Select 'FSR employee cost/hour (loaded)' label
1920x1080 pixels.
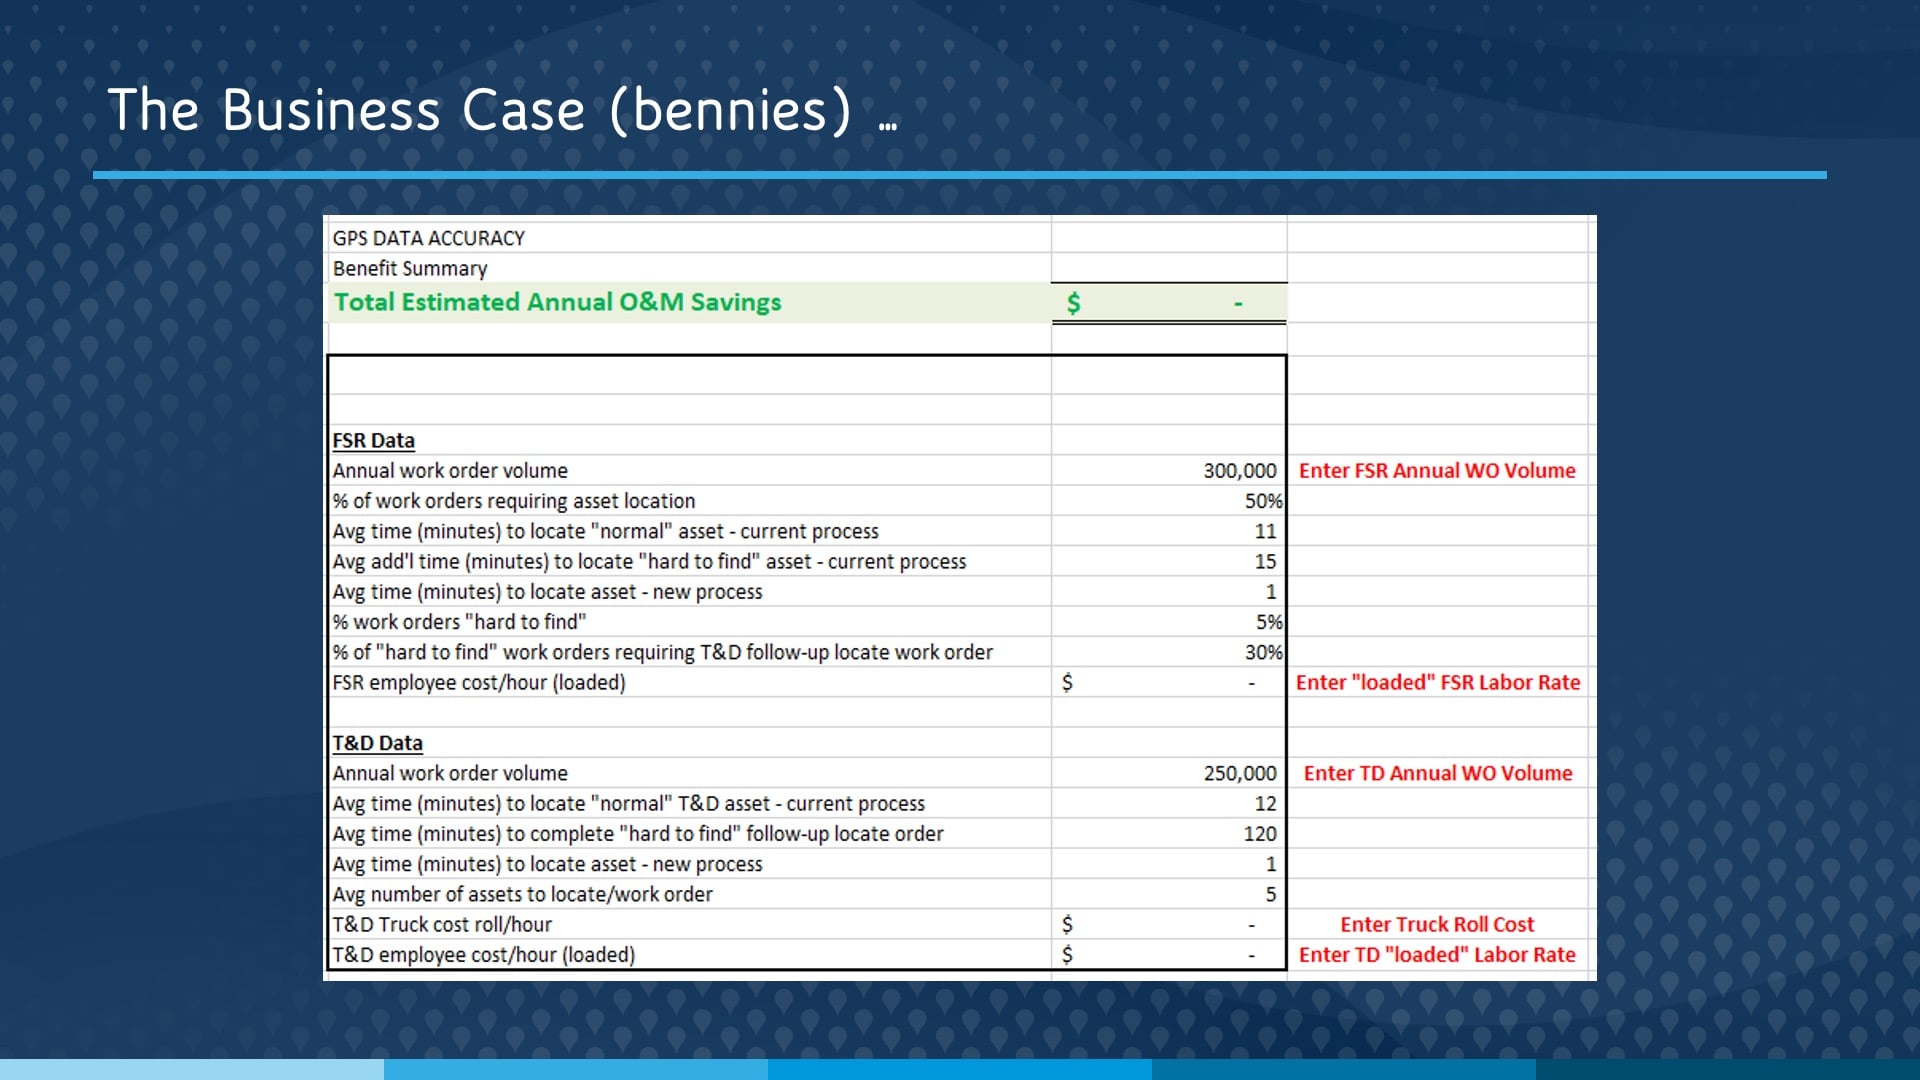[x=479, y=682]
